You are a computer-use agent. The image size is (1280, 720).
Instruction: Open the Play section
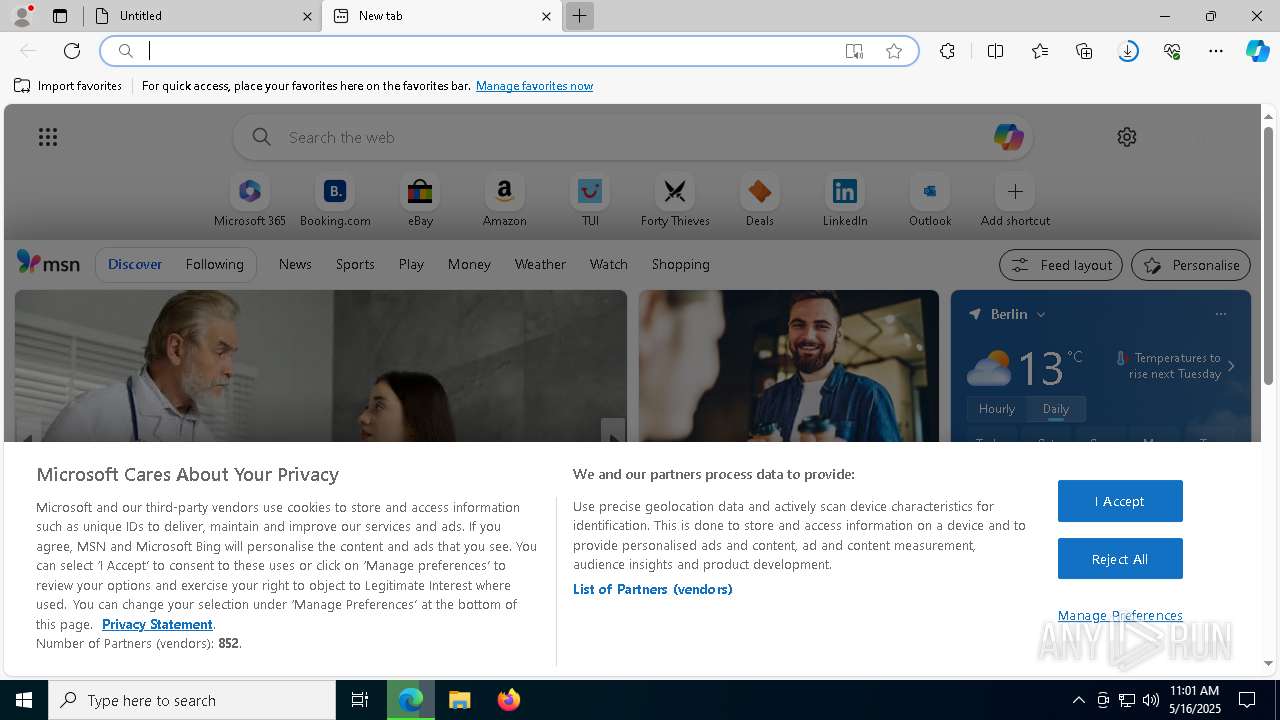coord(411,264)
